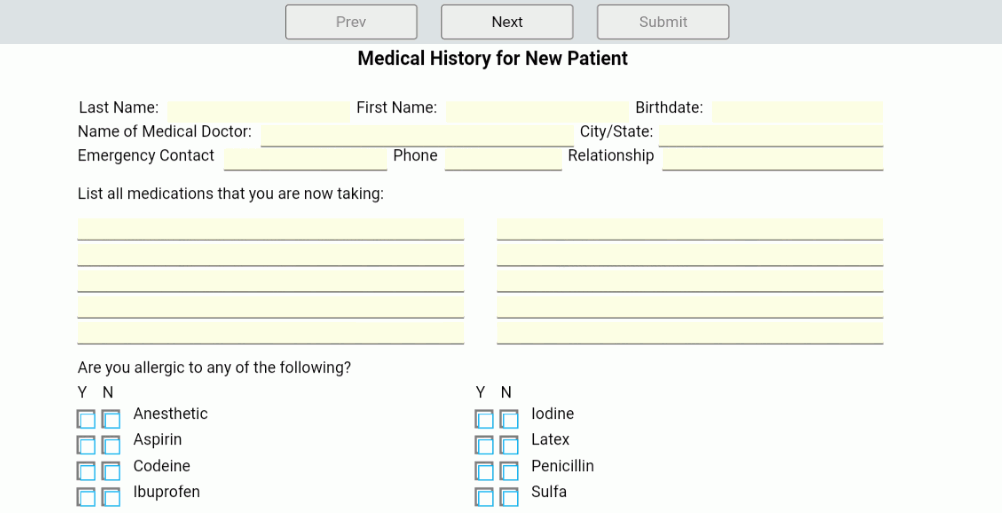The image size is (1002, 513).
Task: Click the Prev button
Action: [x=351, y=22]
